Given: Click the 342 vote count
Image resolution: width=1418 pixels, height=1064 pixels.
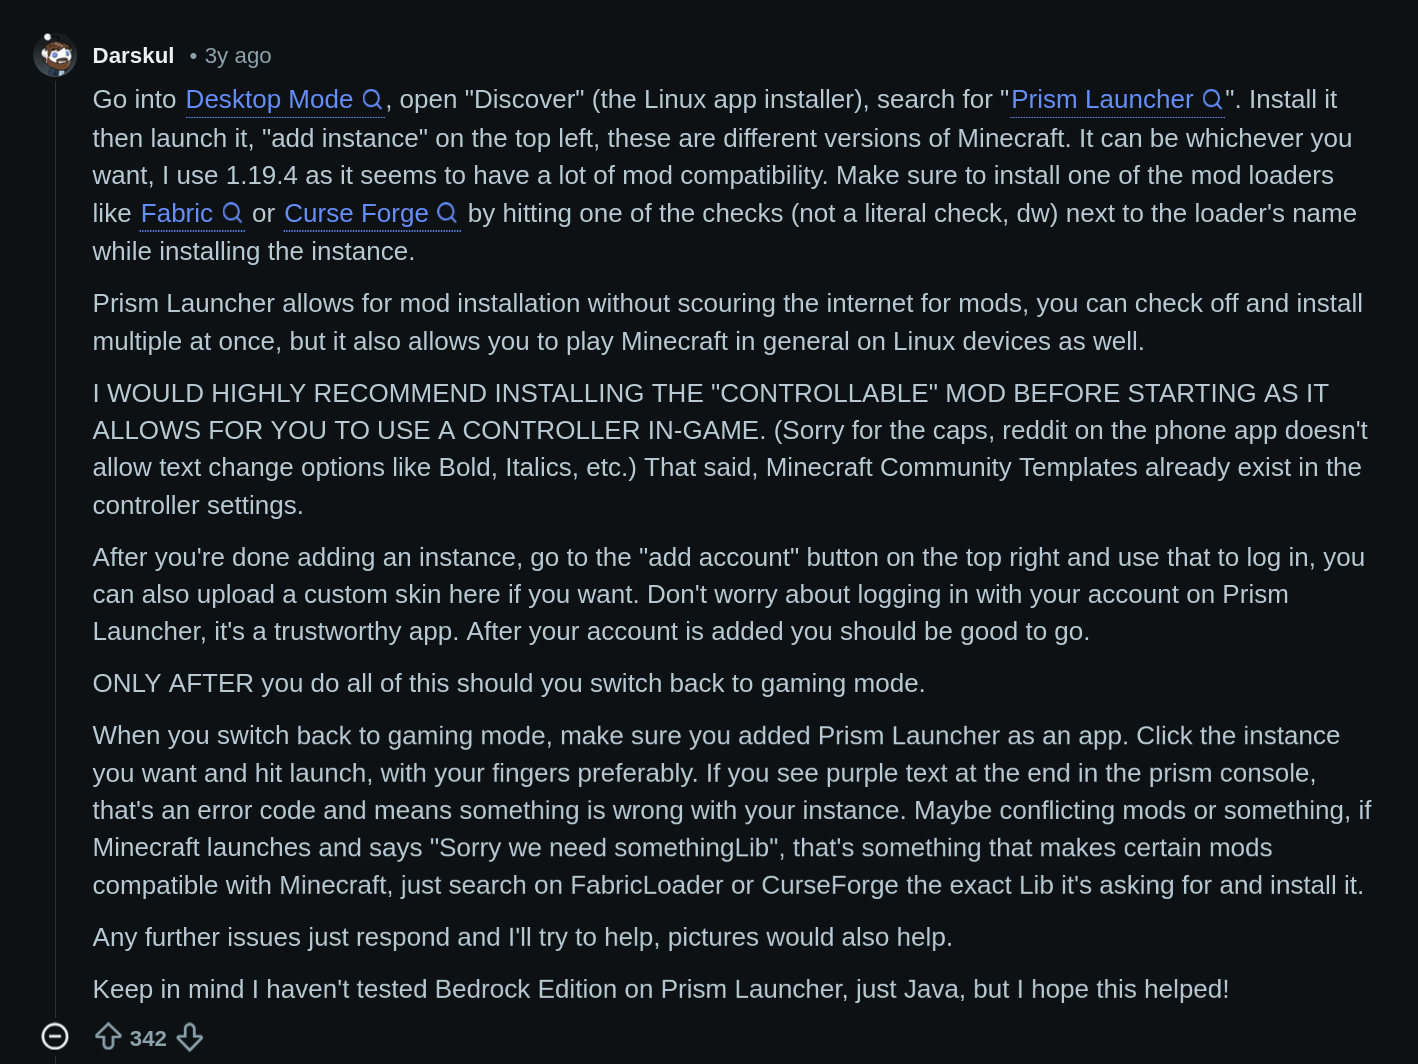Looking at the screenshot, I should point(148,1037).
